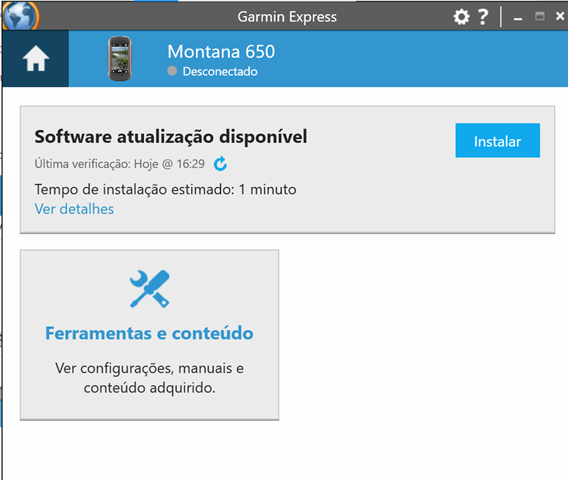Open the settings gear icon
Screen dimensions: 568x480
click(x=462, y=17)
